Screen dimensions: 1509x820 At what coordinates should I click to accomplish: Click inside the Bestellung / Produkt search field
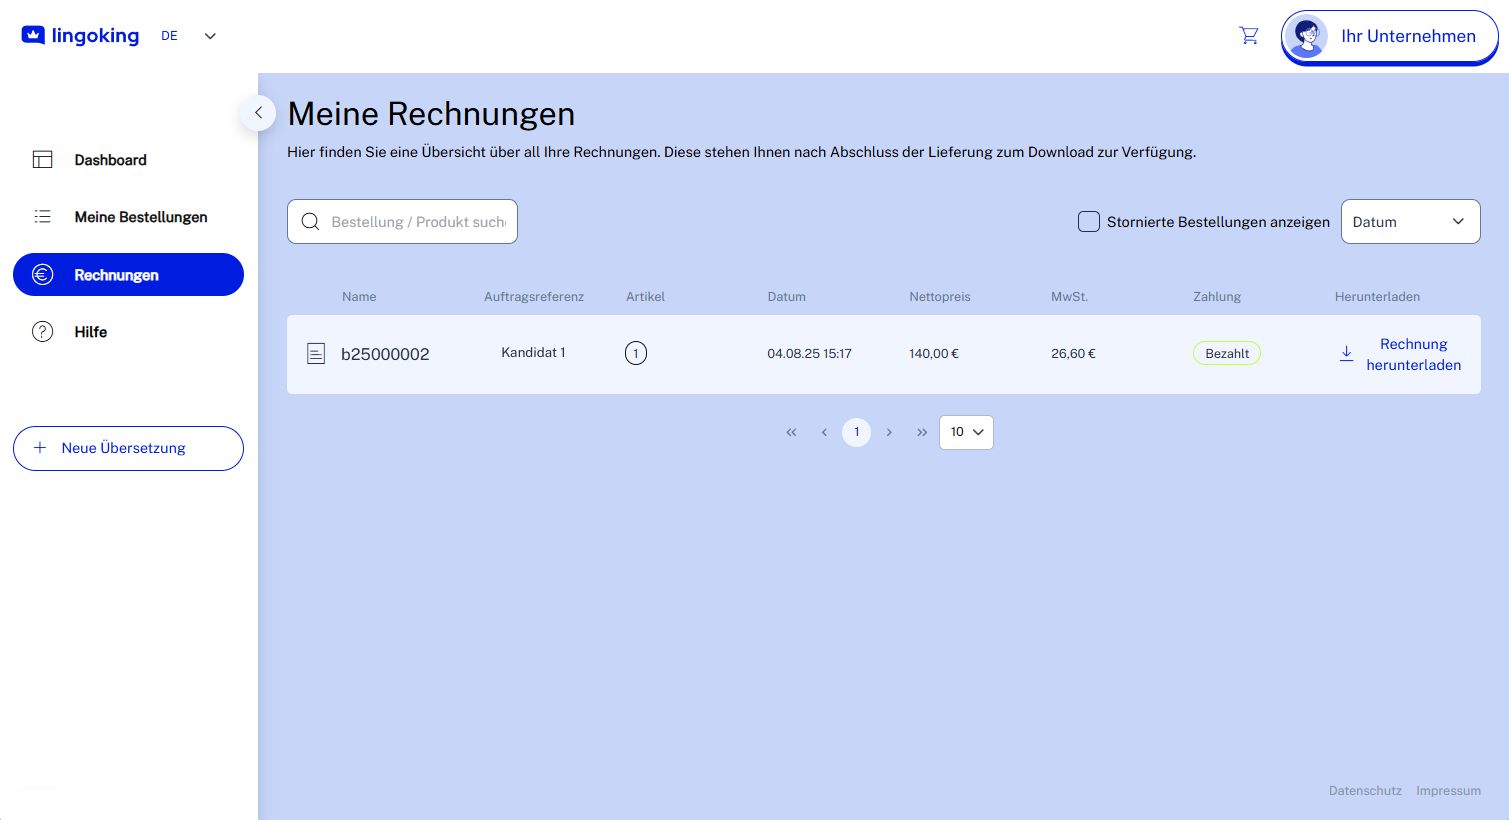click(418, 221)
